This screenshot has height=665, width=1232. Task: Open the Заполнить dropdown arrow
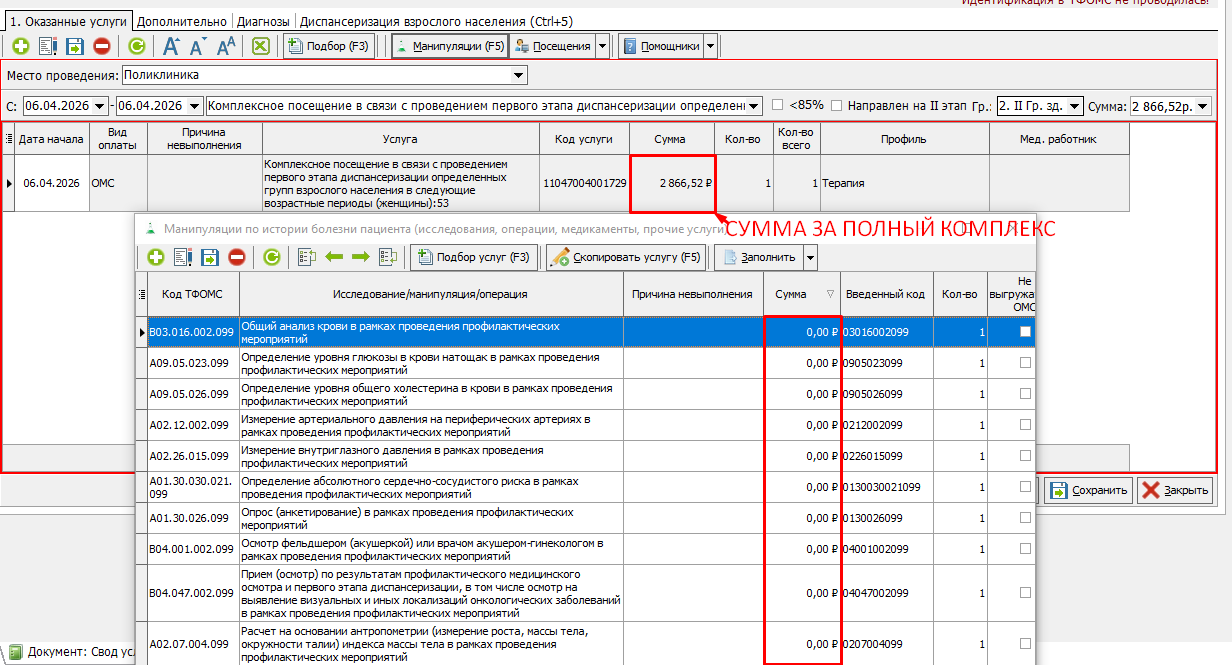coord(810,257)
